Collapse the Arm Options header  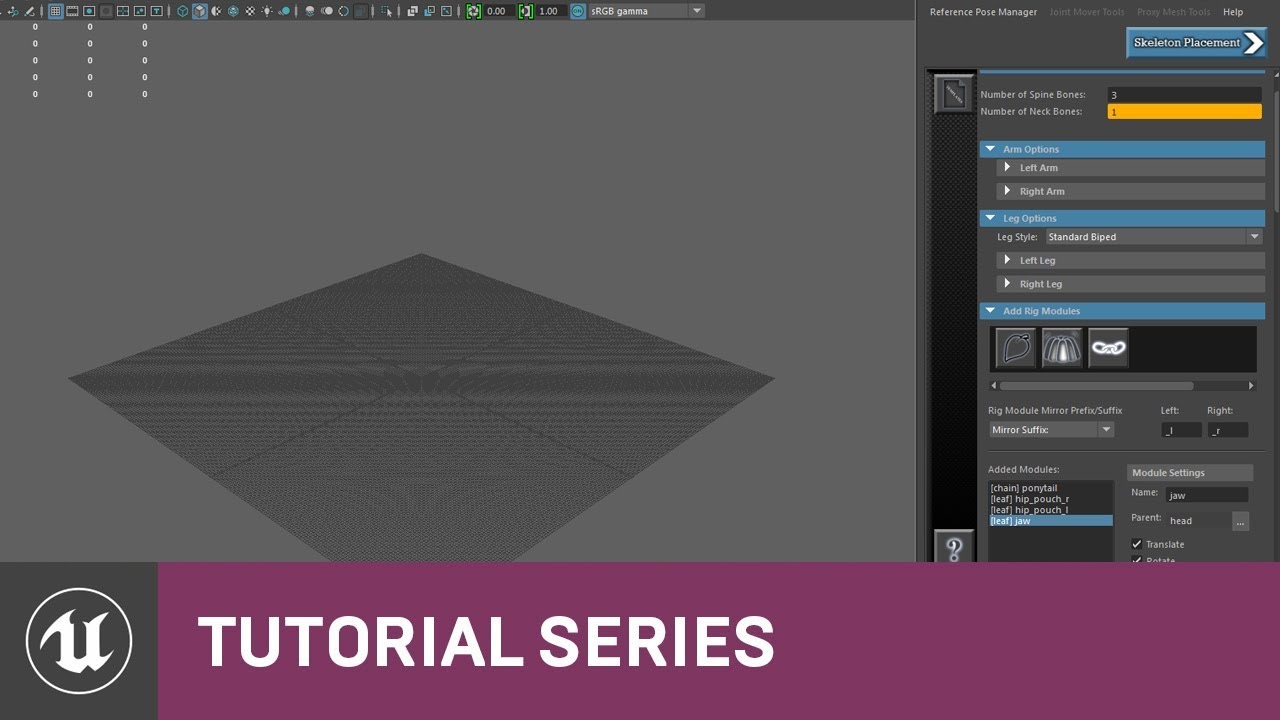point(1122,149)
